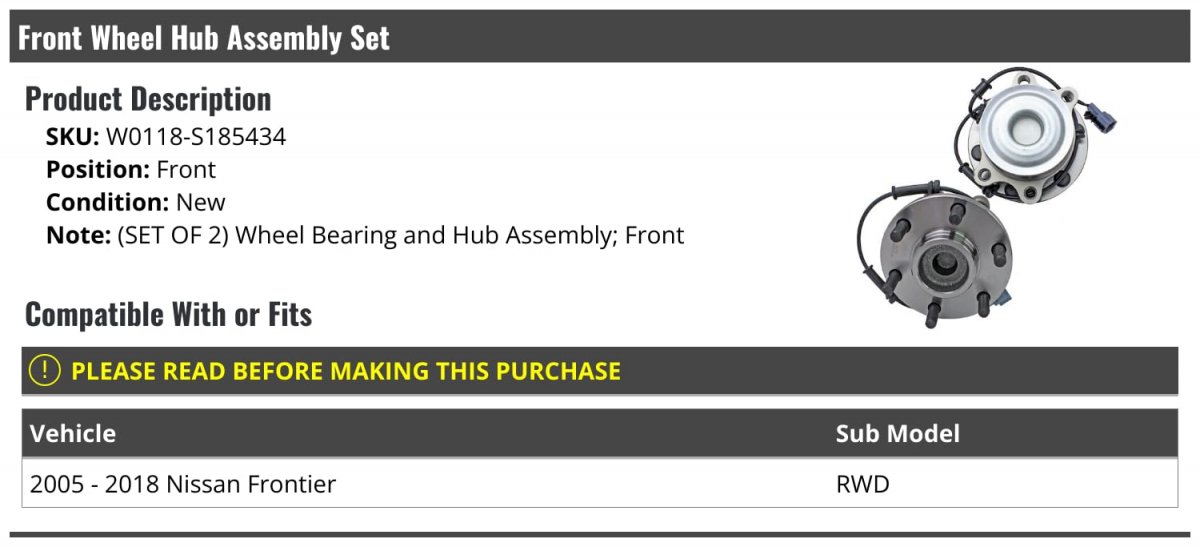This screenshot has height=547, width=1200.
Task: Click the Compatible With or Fits heading
Action: click(x=168, y=315)
